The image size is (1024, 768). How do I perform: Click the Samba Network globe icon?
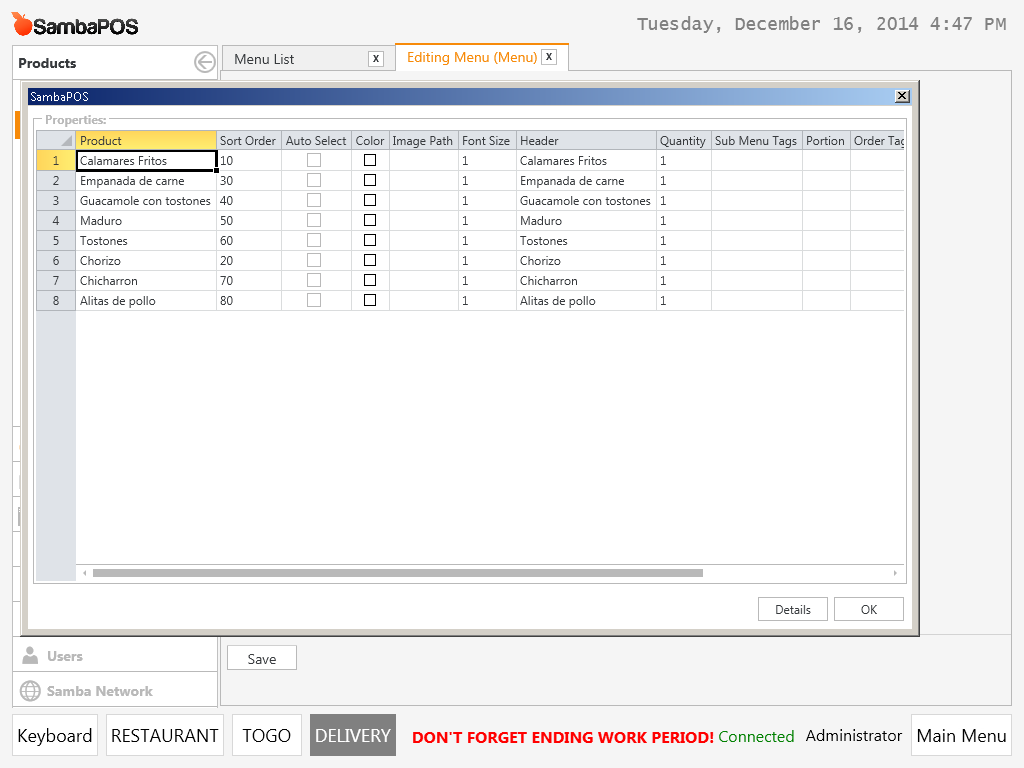click(x=30, y=691)
